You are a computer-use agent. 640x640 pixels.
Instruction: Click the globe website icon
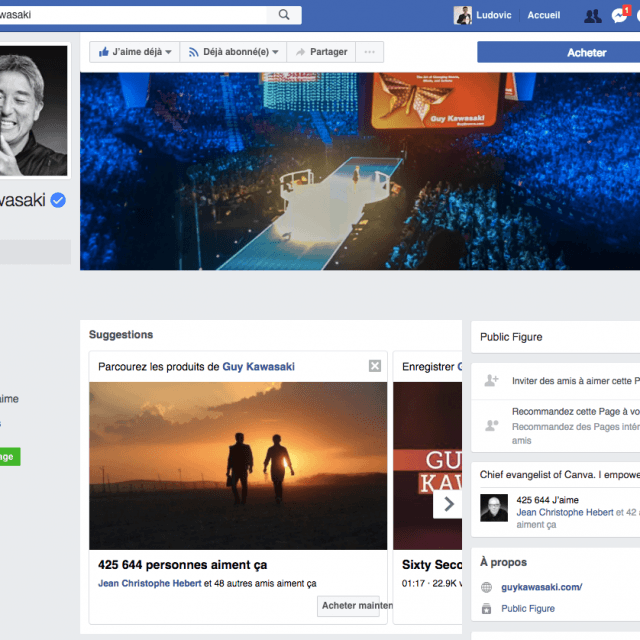pos(486,587)
